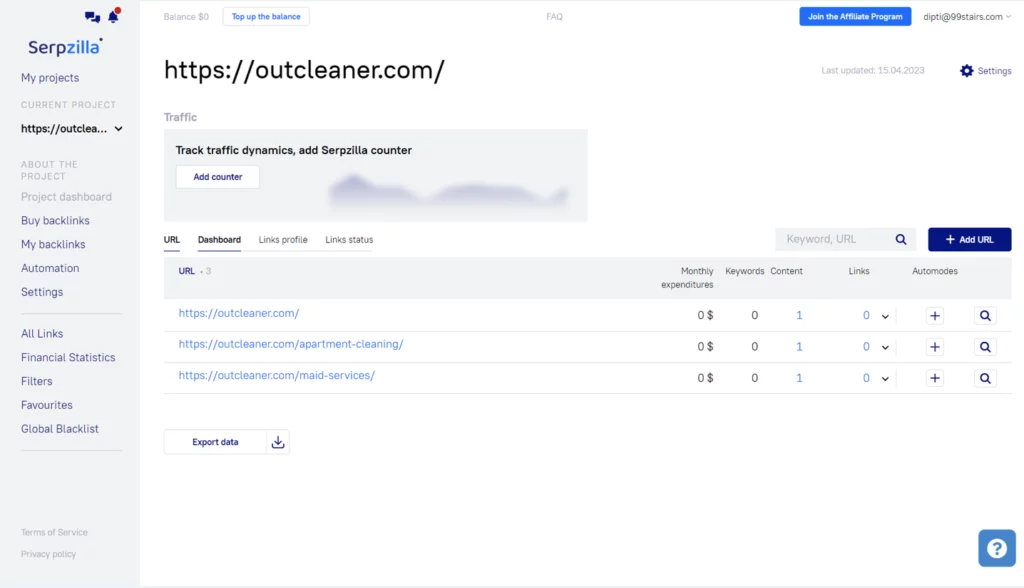Viewport: 1024px width, 588px height.
Task: Click Content count for outcleaner.com/ row
Action: pos(799,316)
